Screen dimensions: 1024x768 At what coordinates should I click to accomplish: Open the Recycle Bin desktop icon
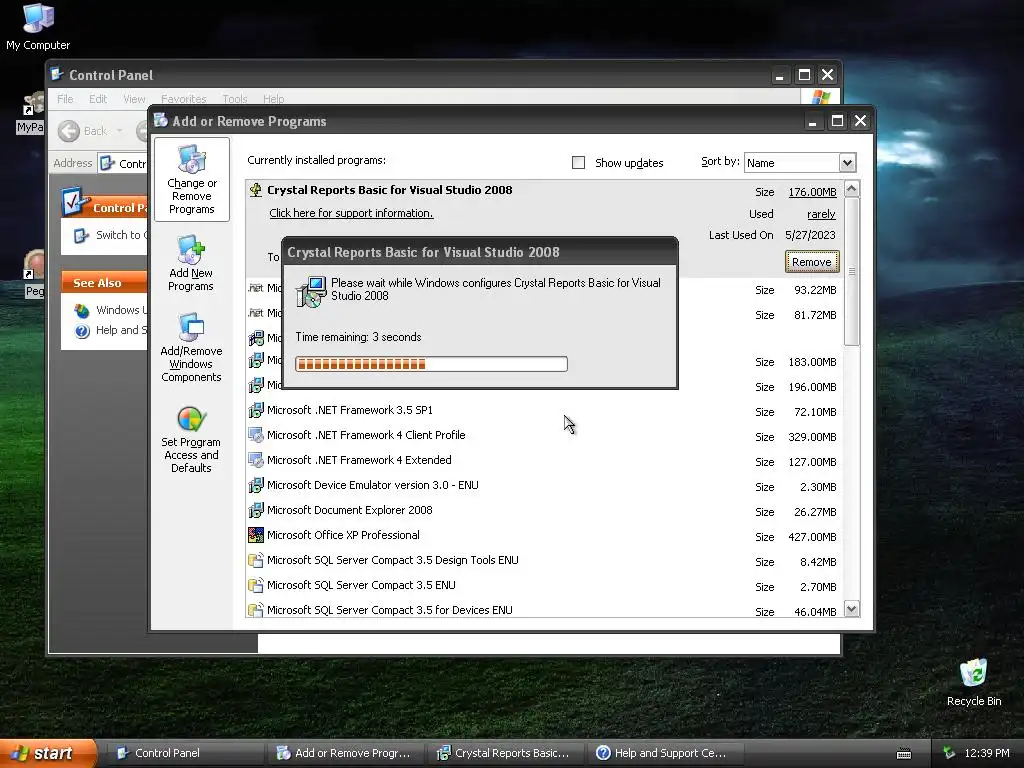tap(974, 682)
